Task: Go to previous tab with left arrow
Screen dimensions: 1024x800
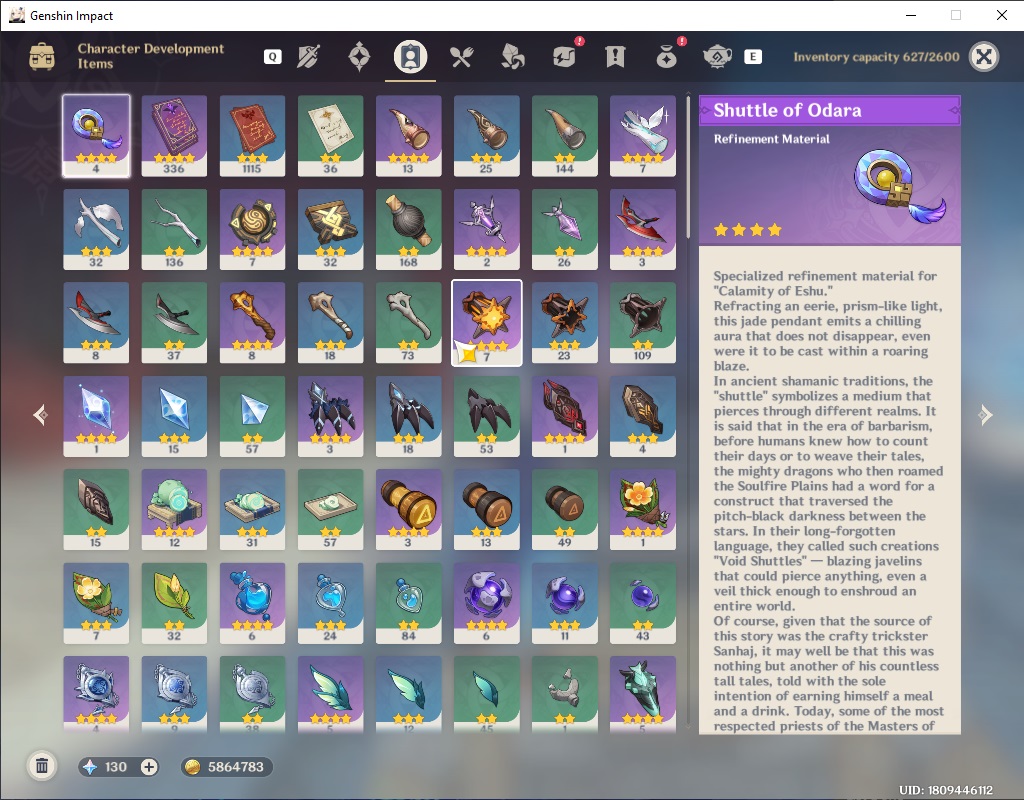Action: coord(40,415)
